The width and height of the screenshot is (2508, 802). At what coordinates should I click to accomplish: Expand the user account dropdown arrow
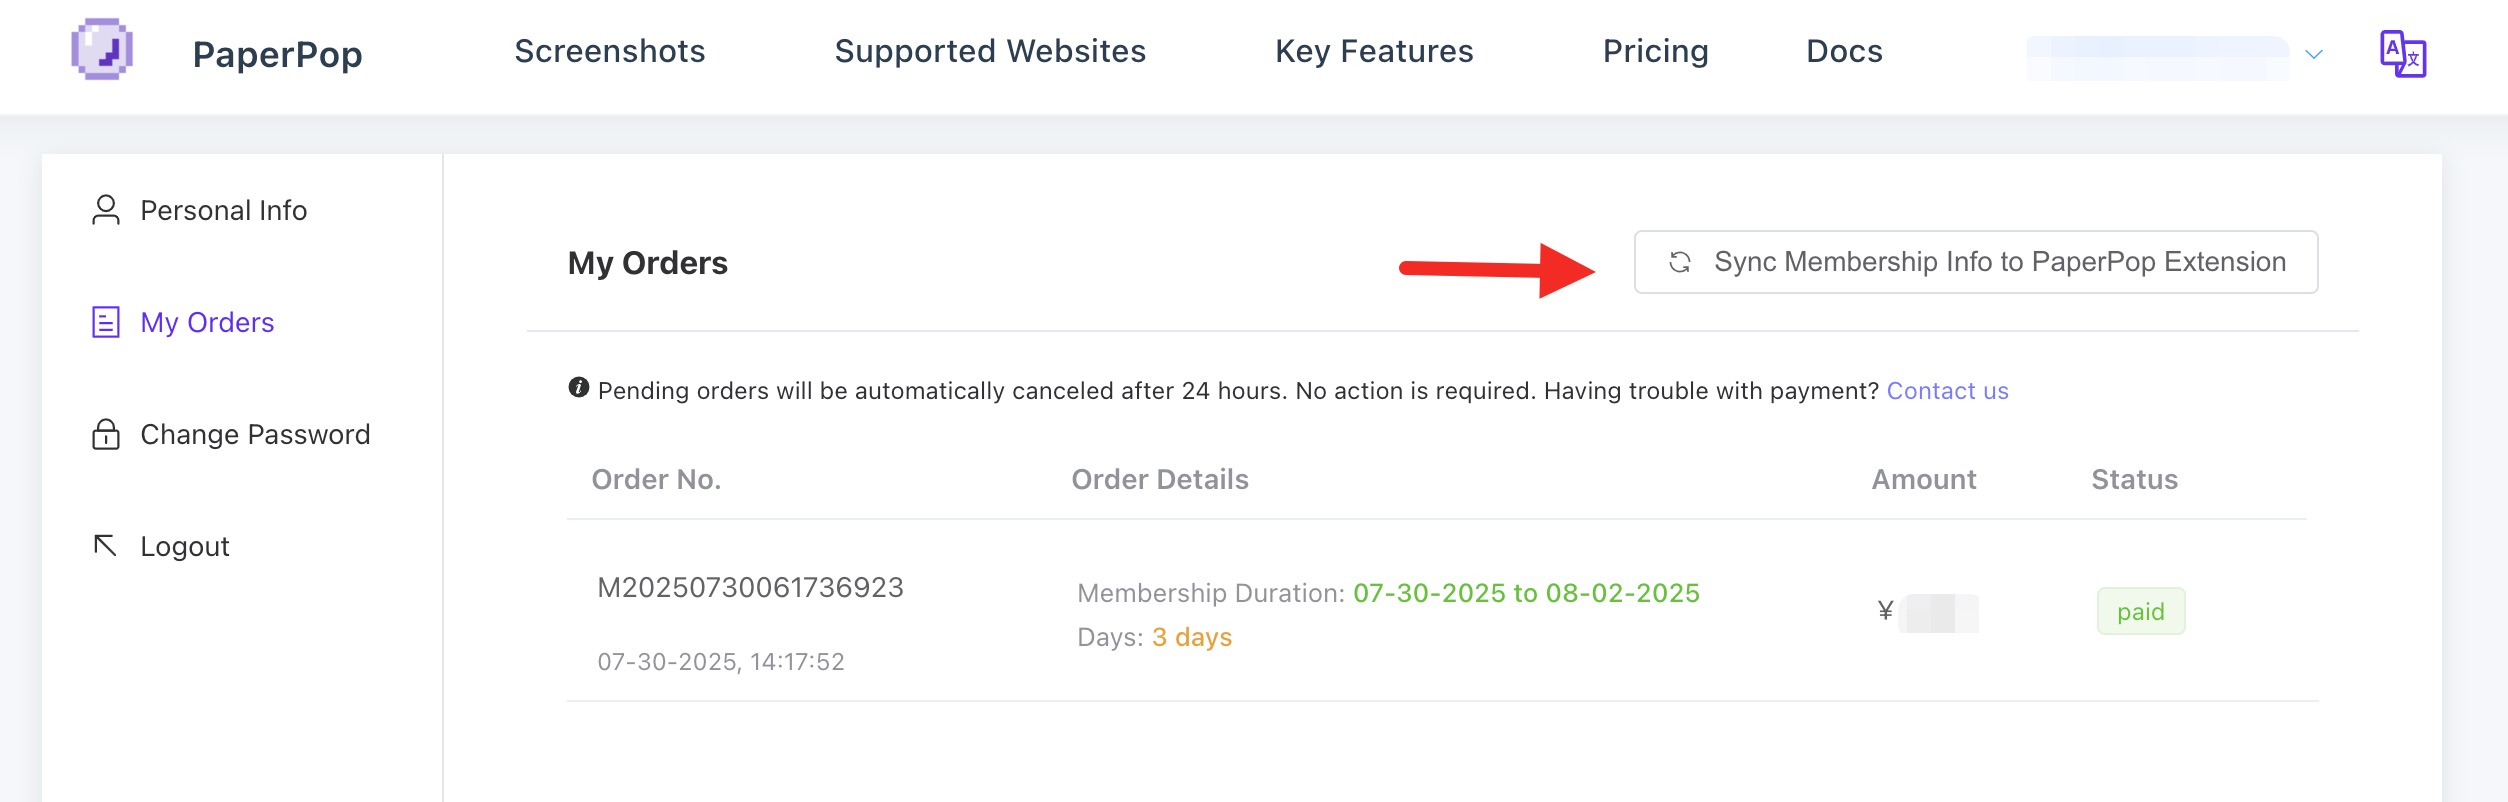coord(2314,54)
